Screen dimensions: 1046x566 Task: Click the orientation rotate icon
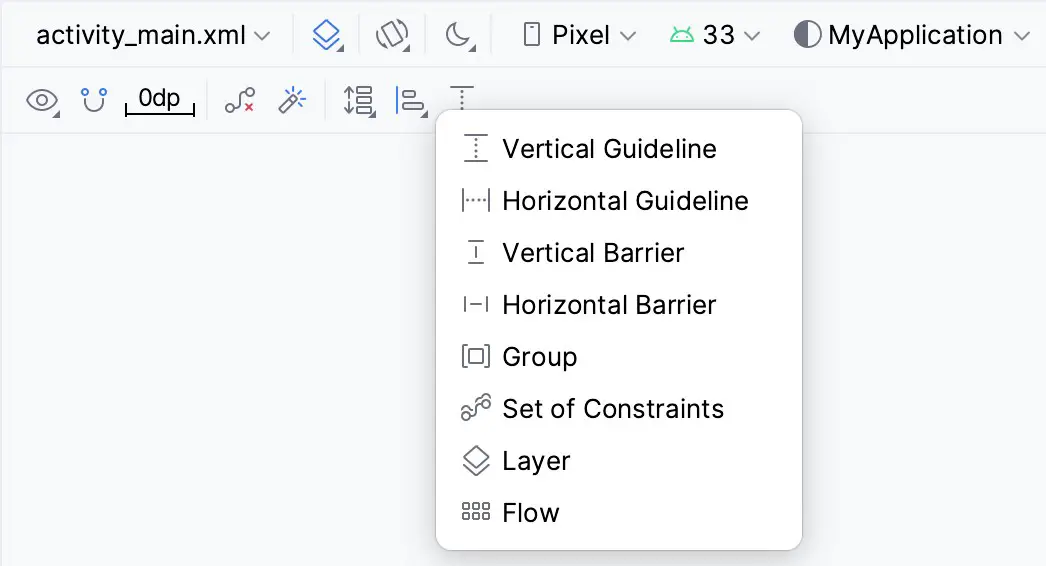pos(392,35)
